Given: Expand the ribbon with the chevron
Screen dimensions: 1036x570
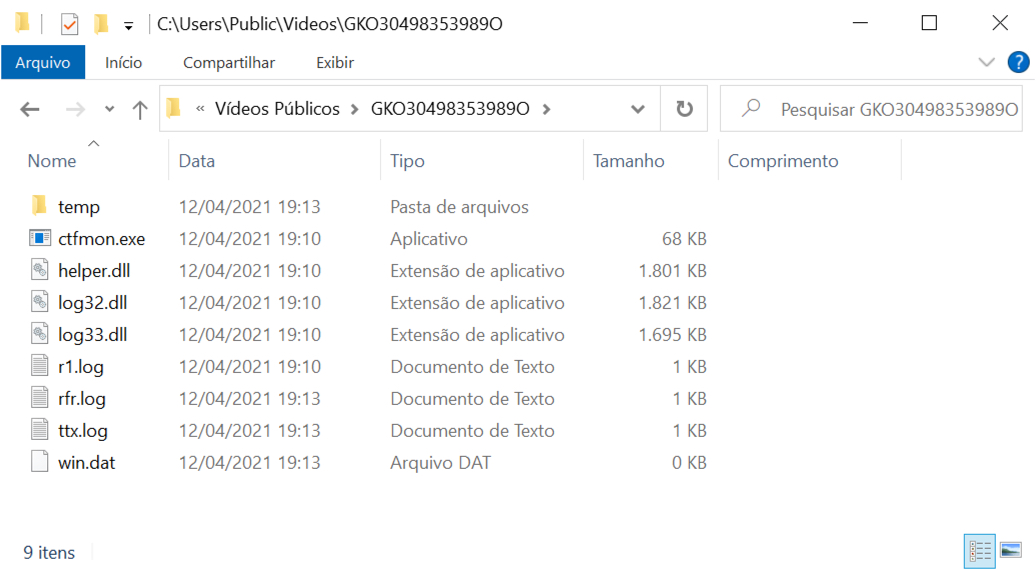Looking at the screenshot, I should [986, 62].
